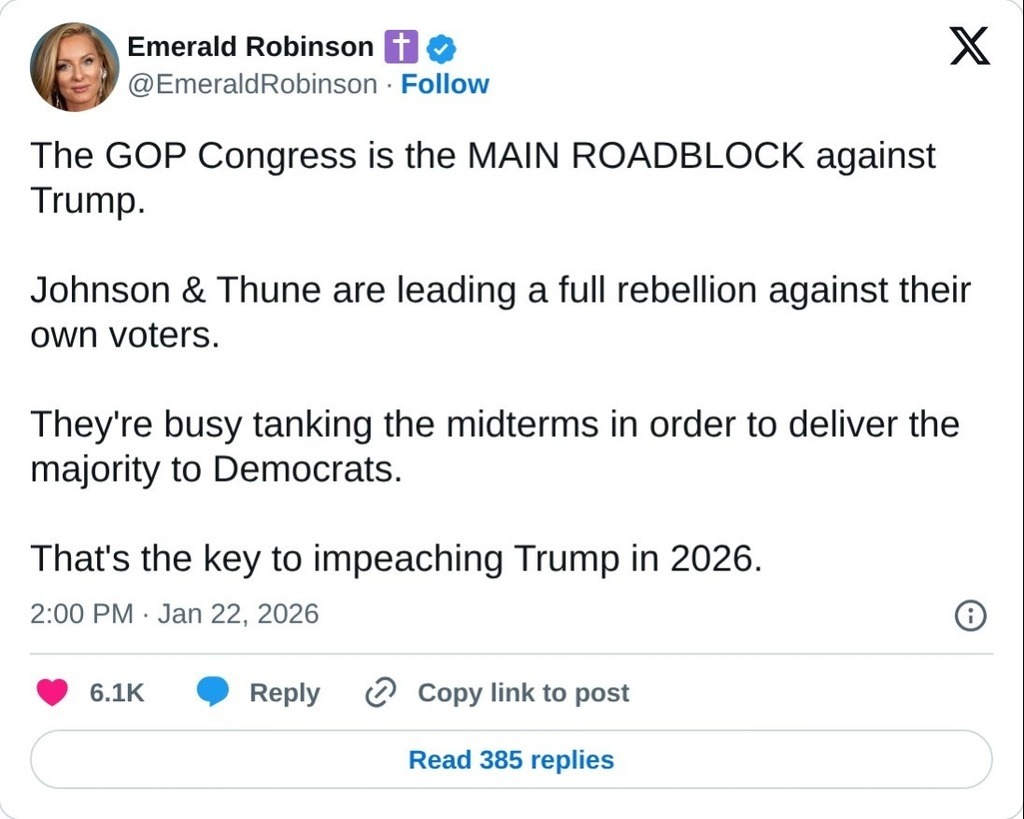Click the purple cross emoji badge
The height and width of the screenshot is (819, 1024).
coord(400,47)
